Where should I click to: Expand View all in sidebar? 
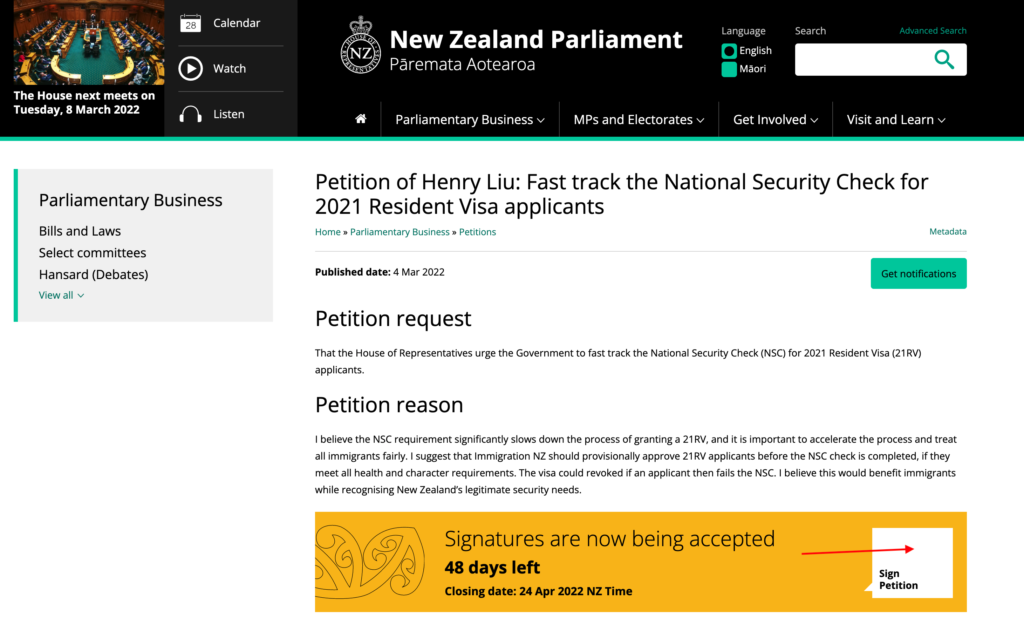[61, 295]
